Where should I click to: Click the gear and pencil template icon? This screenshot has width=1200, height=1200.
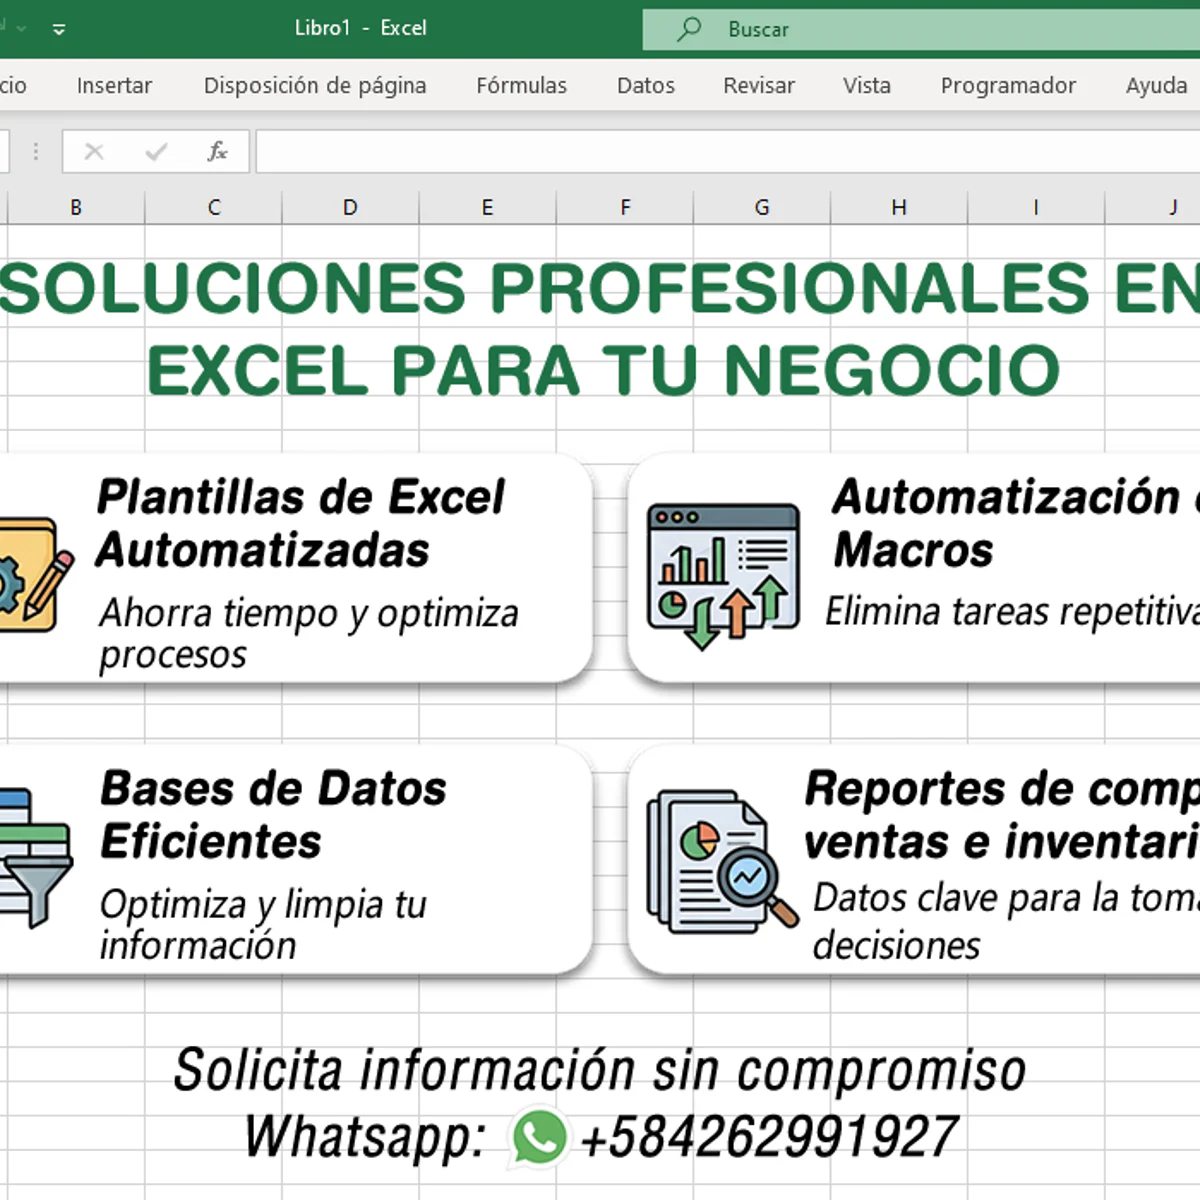tap(35, 575)
